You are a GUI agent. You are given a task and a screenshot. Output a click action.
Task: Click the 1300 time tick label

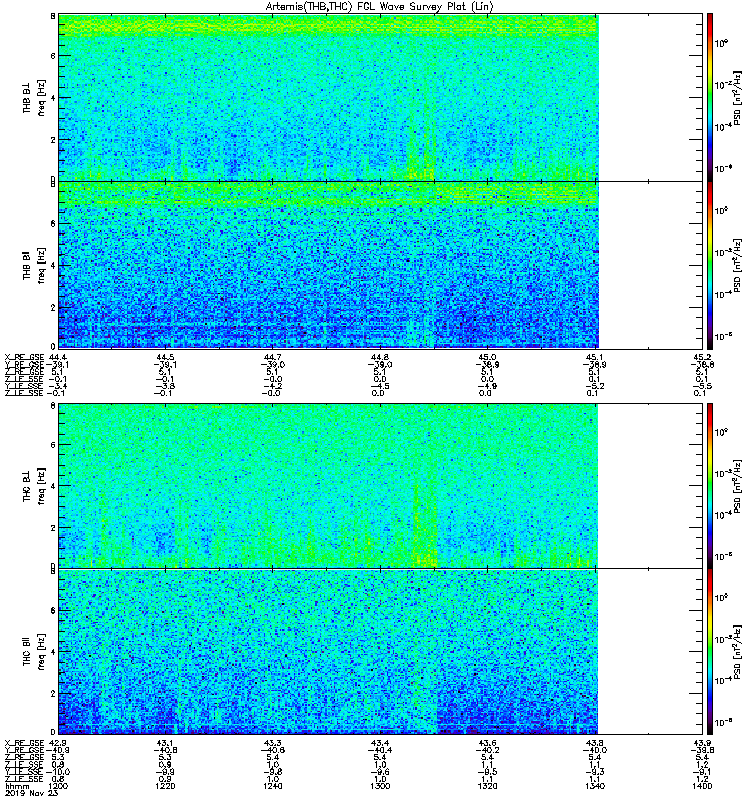pos(380,786)
